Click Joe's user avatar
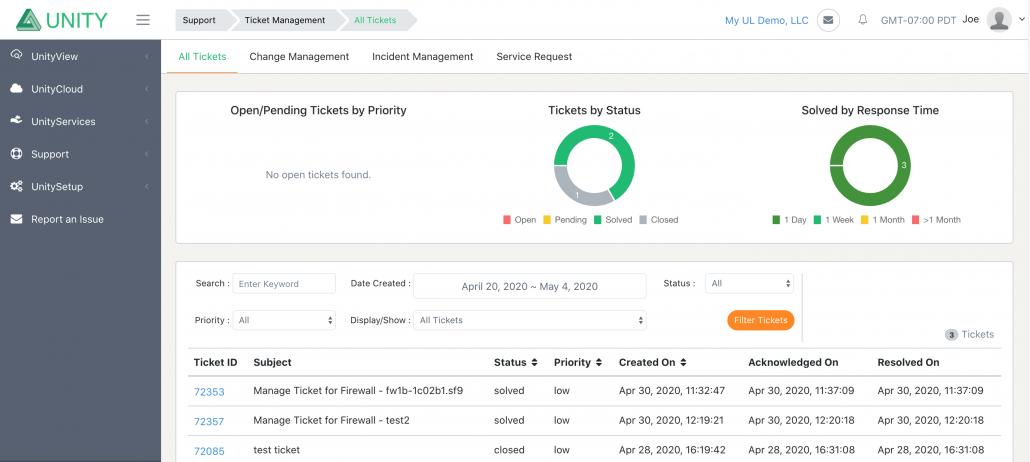This screenshot has height=462, width=1030. coord(999,20)
